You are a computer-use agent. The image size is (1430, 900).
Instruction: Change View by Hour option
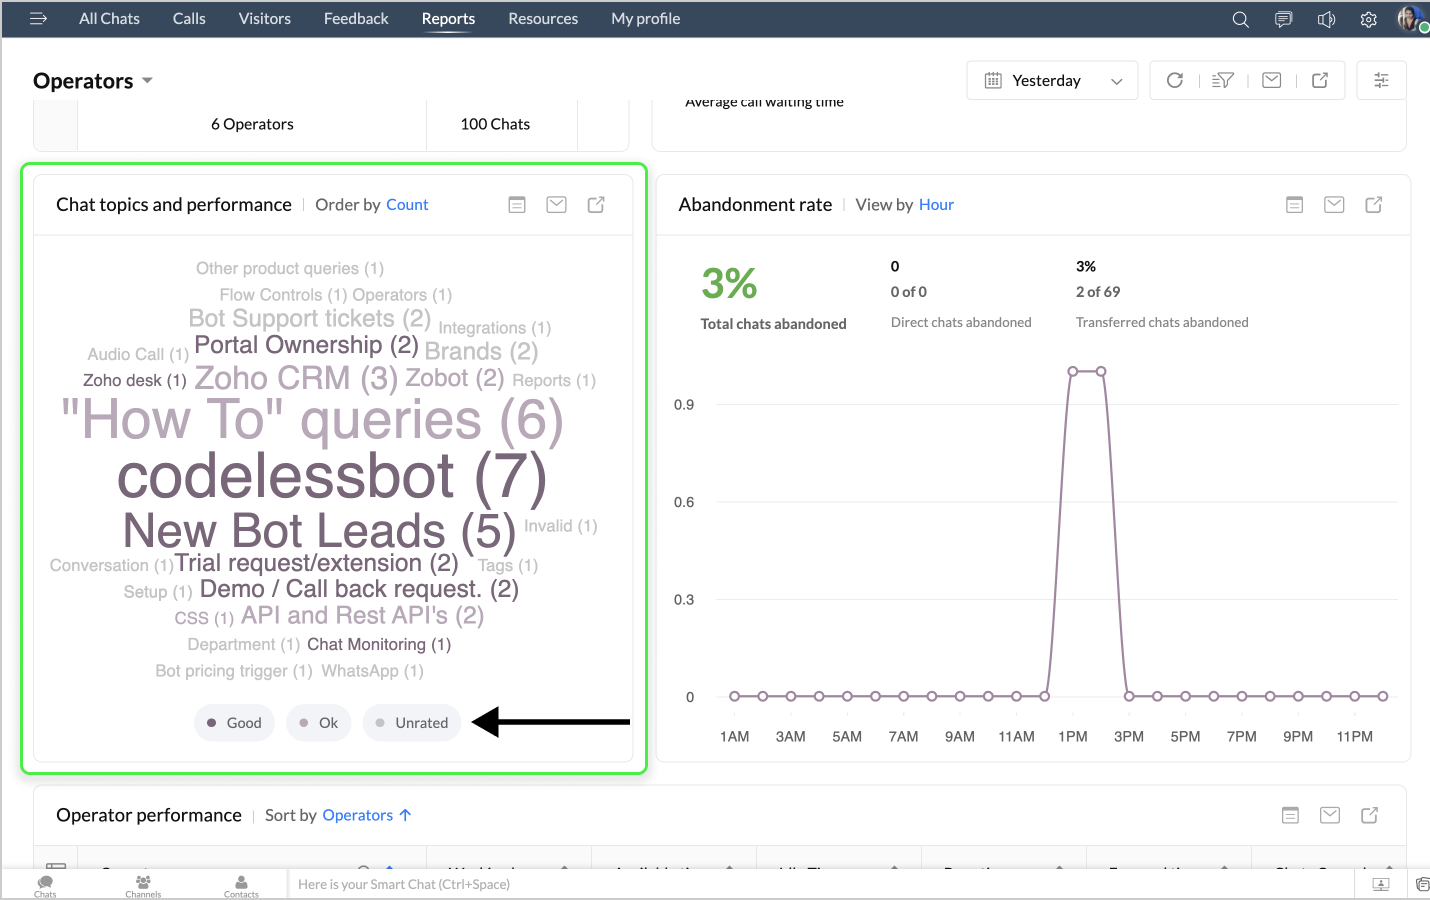936,205
